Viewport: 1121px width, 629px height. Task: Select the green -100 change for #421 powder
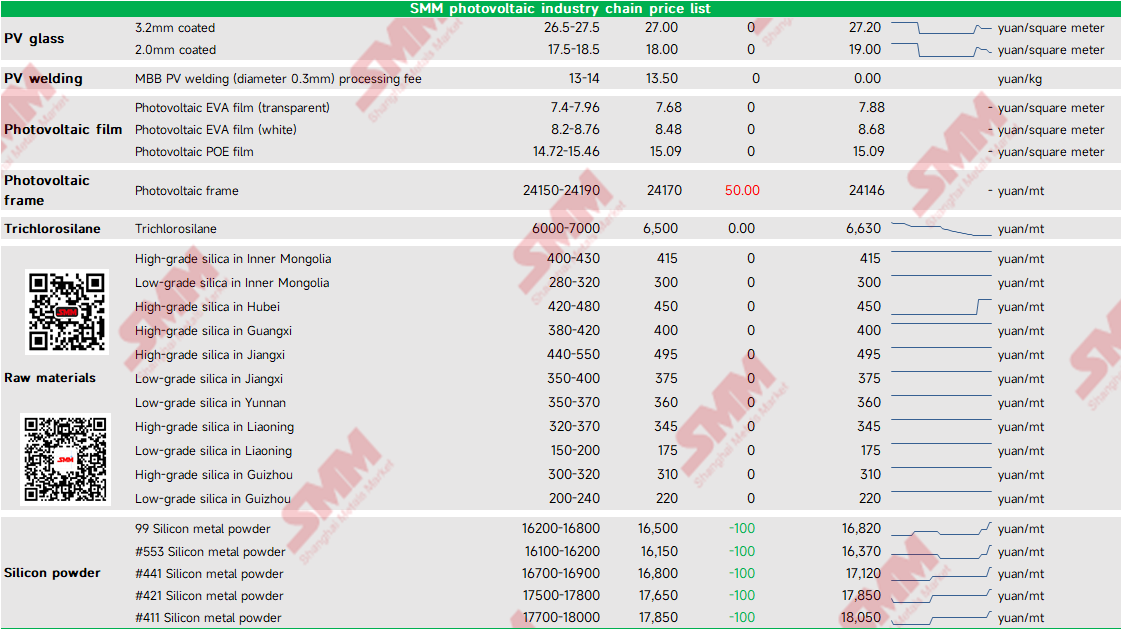pos(742,595)
